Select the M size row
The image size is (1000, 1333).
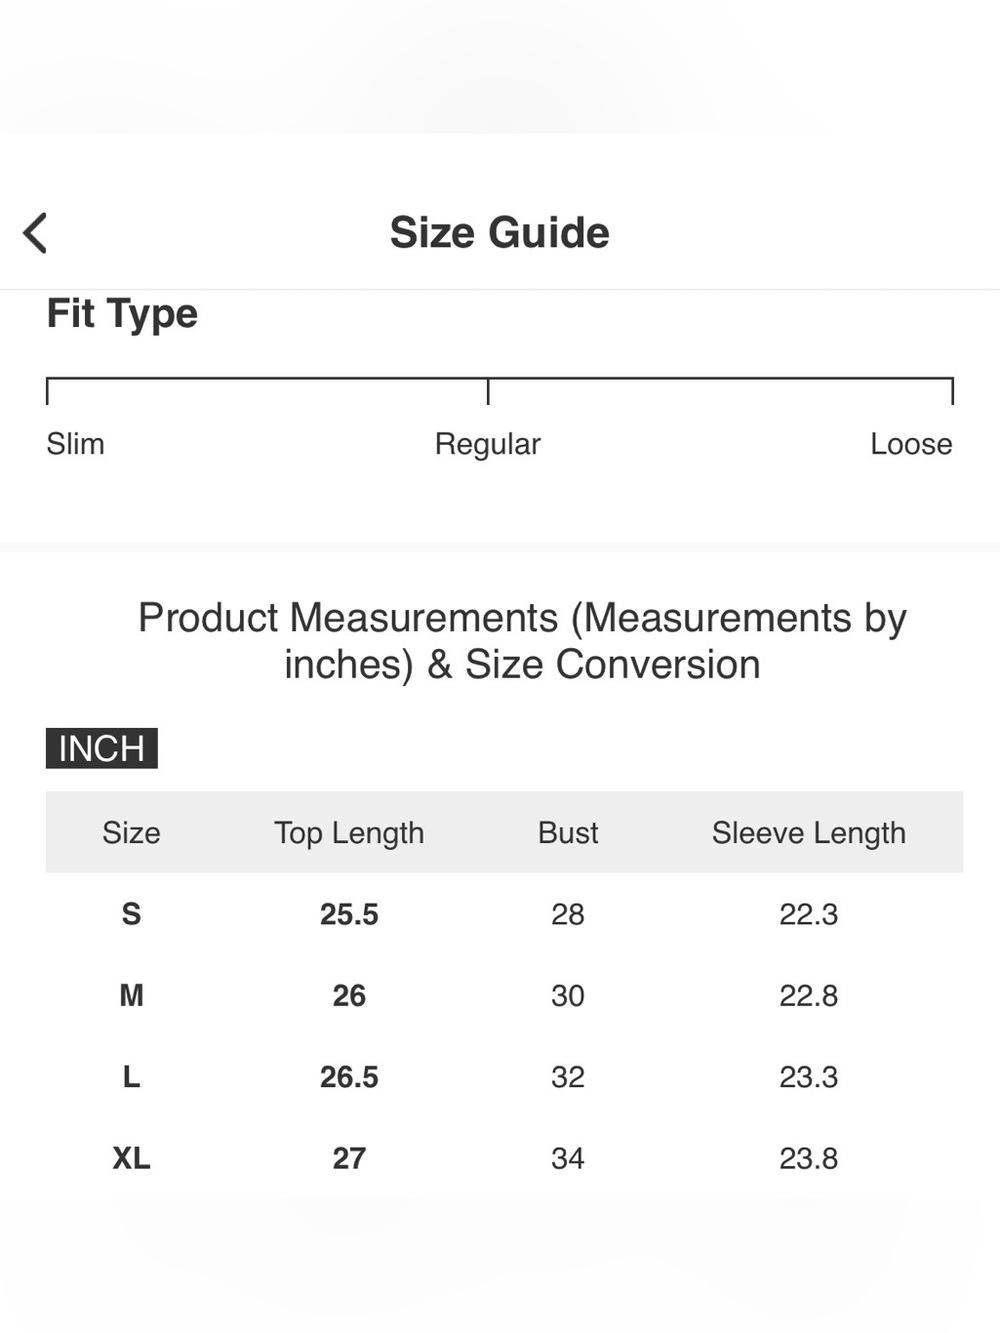pyautogui.click(x=504, y=995)
